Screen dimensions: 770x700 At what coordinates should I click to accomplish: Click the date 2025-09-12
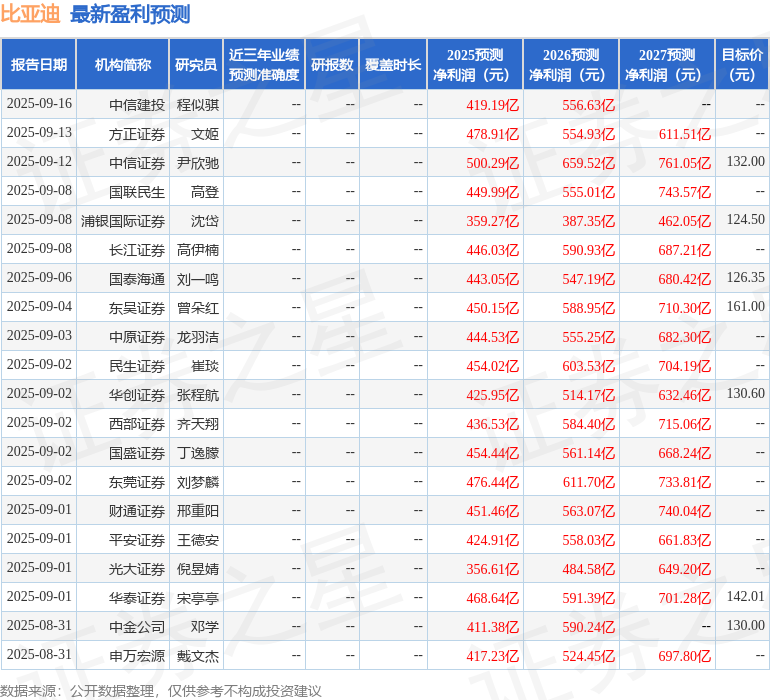[39, 161]
